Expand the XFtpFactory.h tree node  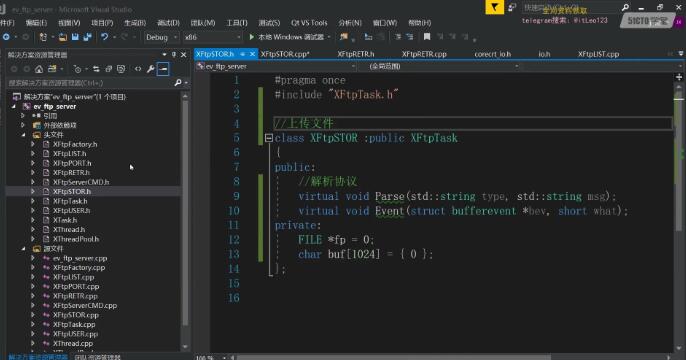[33, 144]
